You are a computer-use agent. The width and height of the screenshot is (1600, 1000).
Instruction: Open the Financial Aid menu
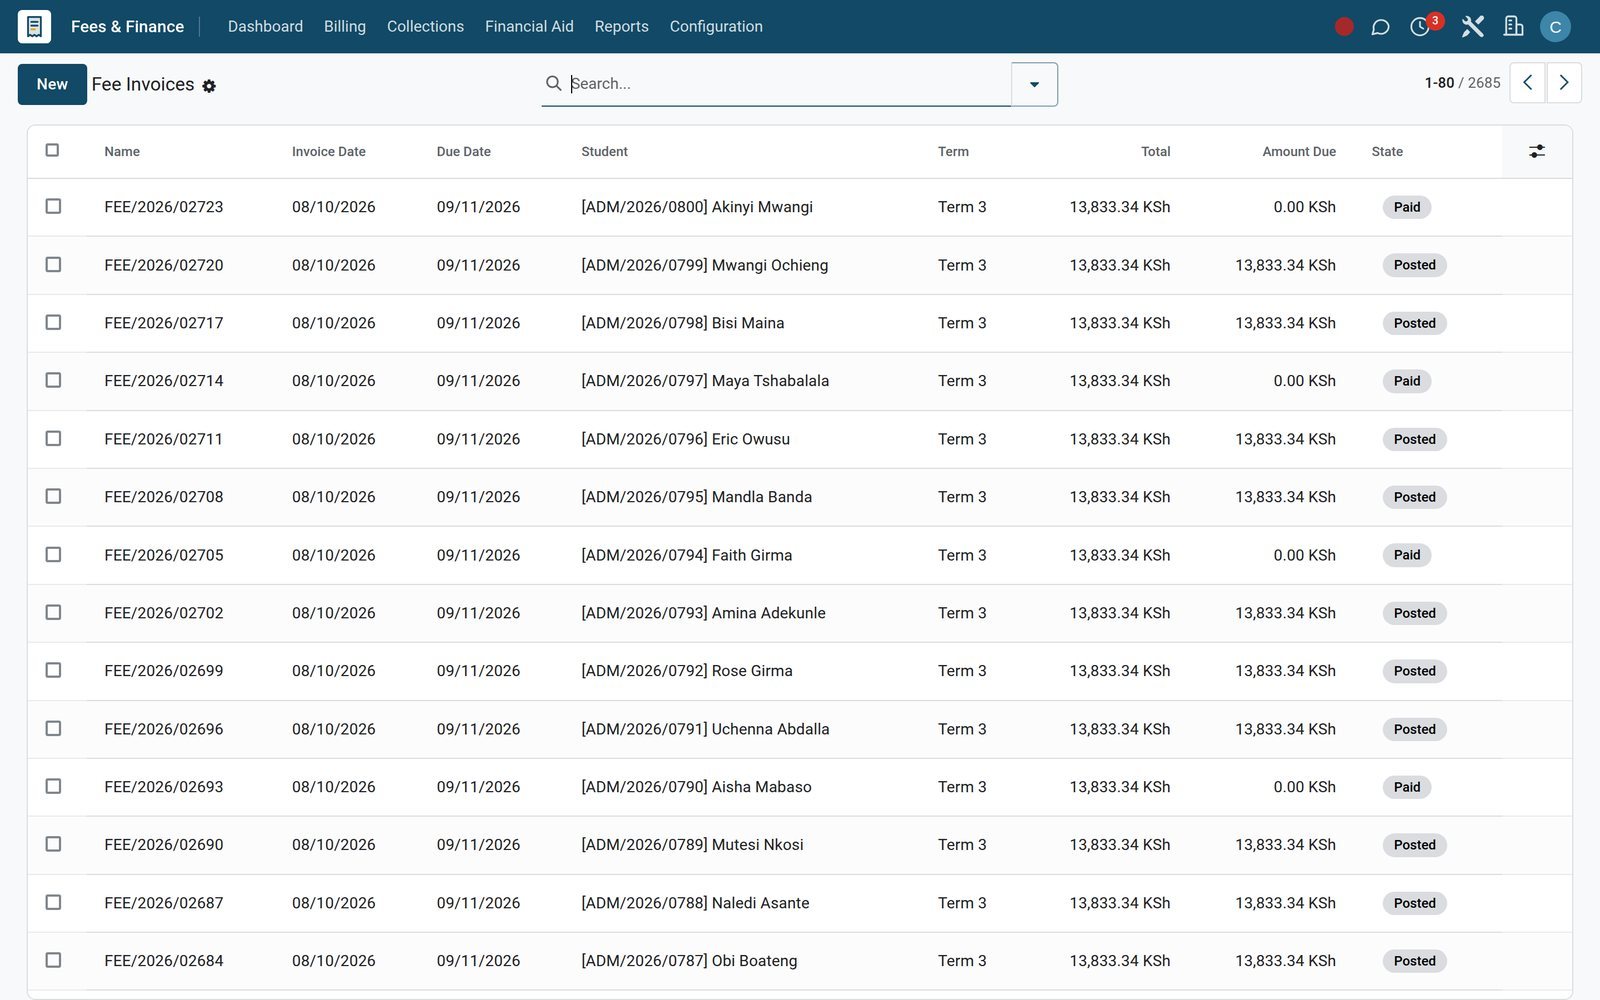pos(529,26)
